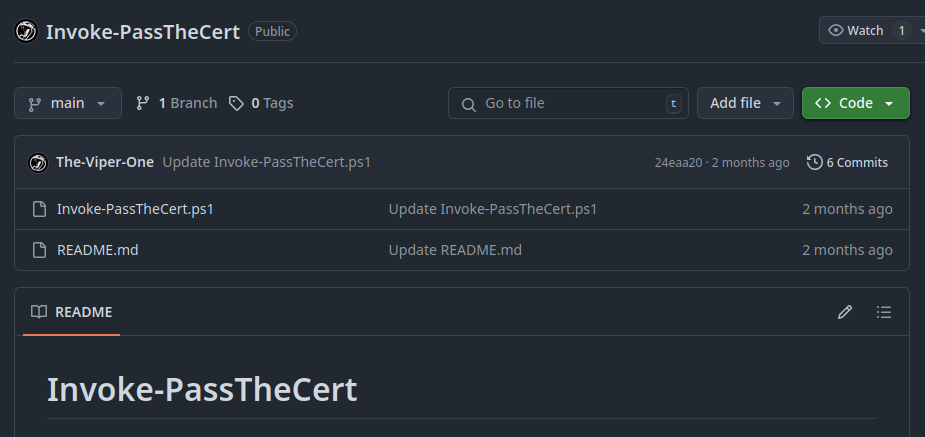Image resolution: width=925 pixels, height=437 pixels.
Task: Open the Invoke-PassTheCert.ps1 file
Action: [x=135, y=209]
